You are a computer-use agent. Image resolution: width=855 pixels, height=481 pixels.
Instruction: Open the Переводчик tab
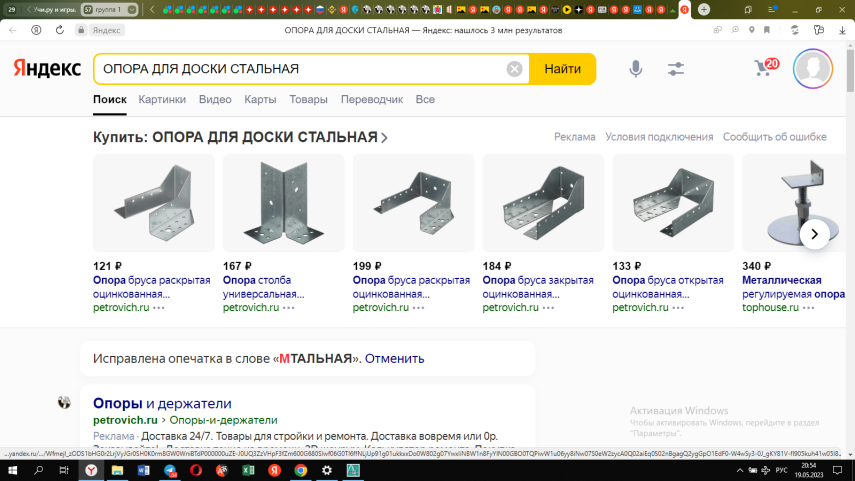click(x=372, y=99)
